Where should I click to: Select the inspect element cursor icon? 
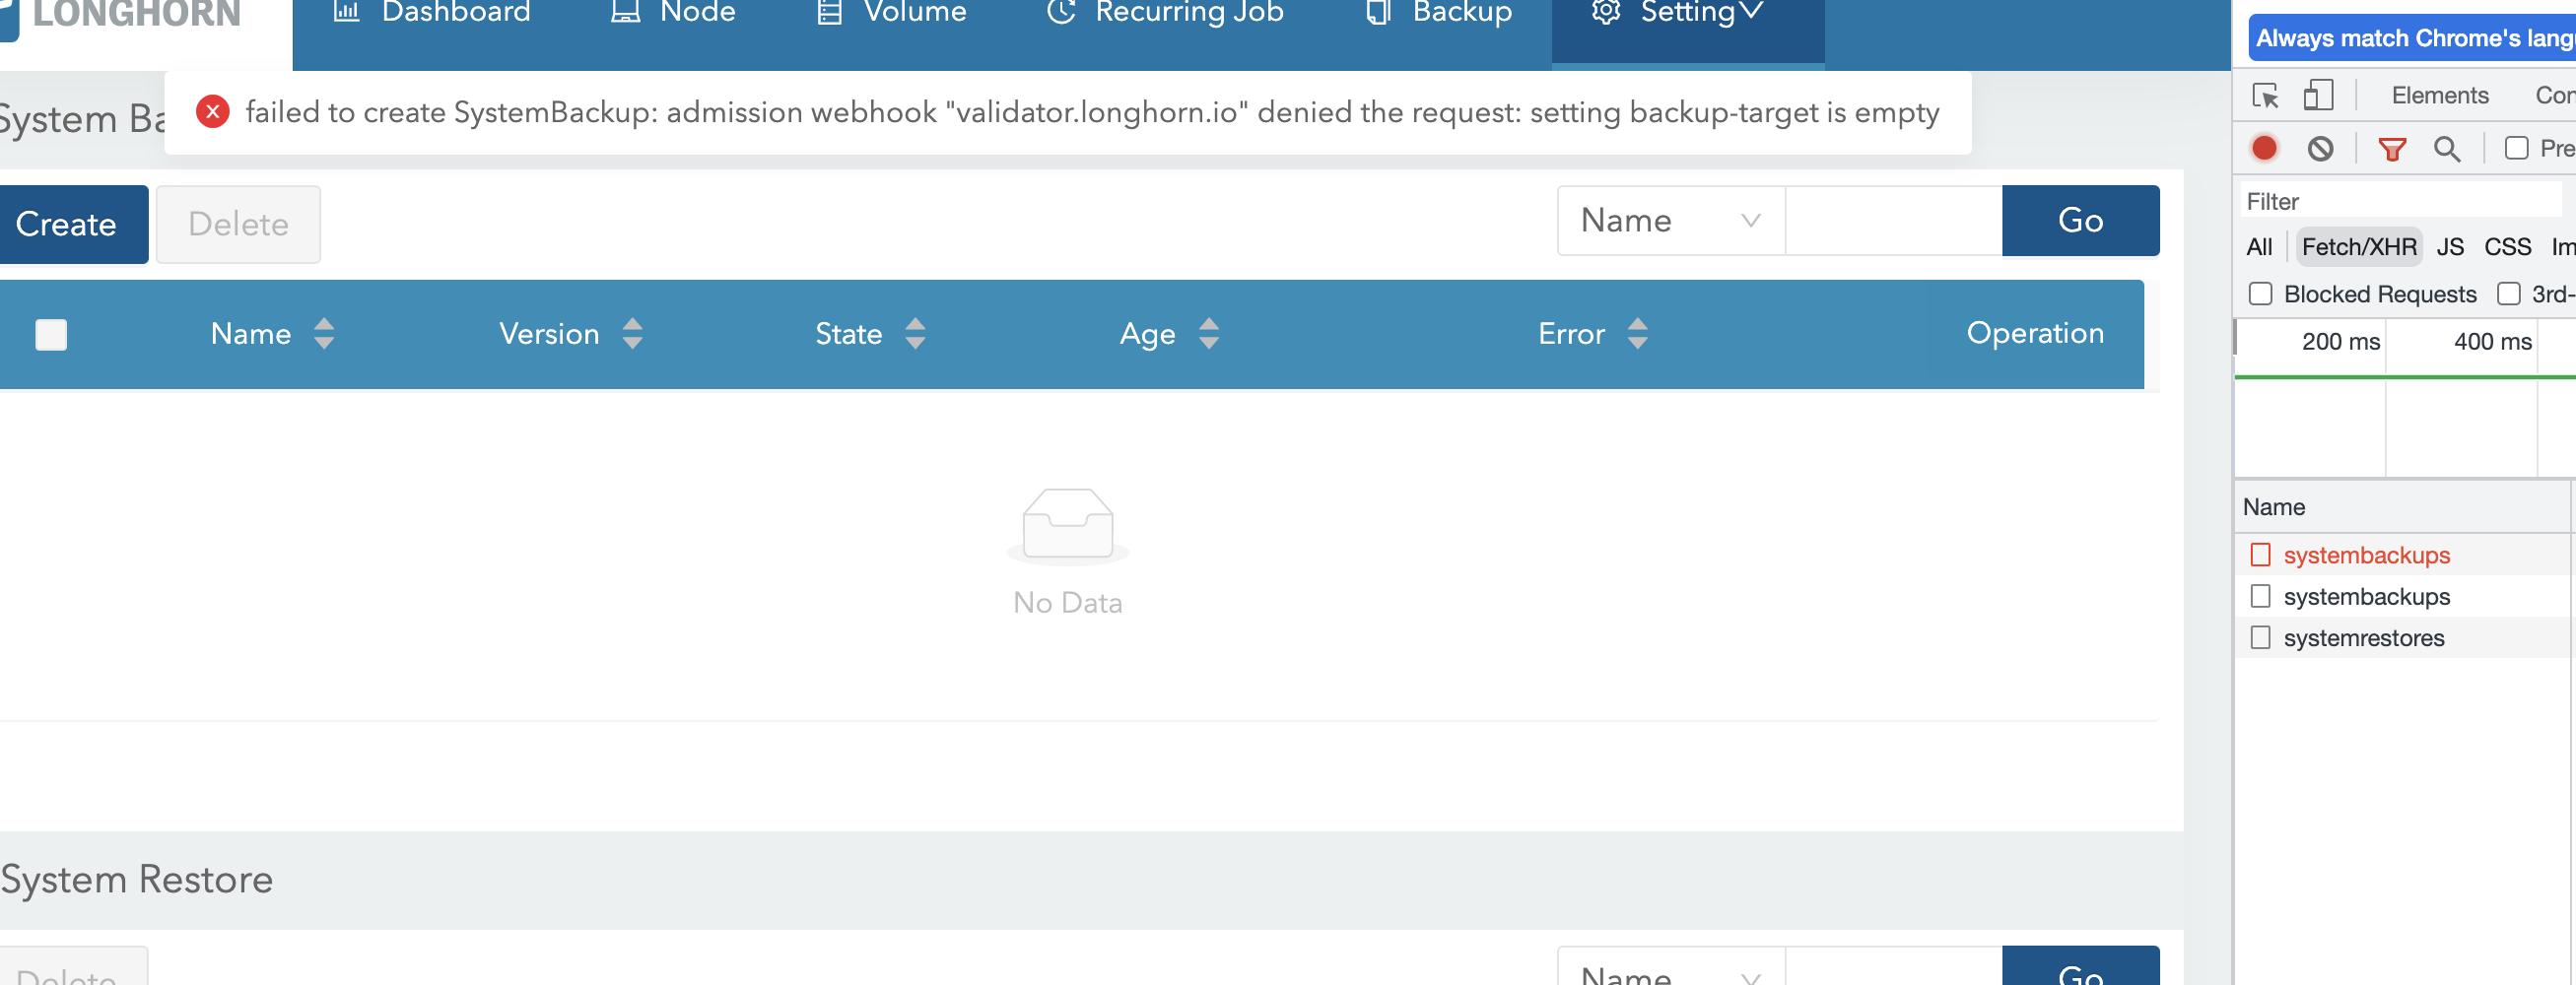pyautogui.click(x=2267, y=95)
